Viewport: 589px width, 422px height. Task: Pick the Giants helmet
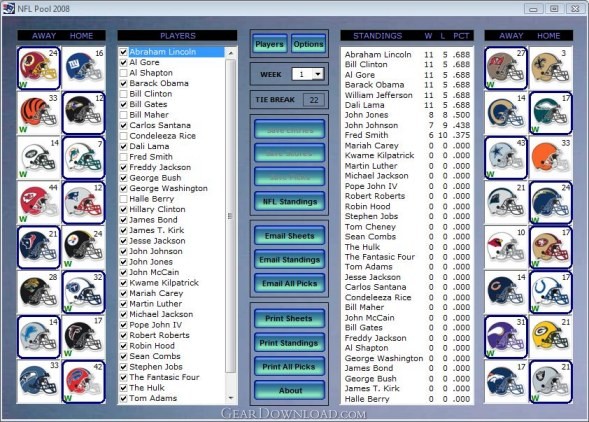coord(83,68)
